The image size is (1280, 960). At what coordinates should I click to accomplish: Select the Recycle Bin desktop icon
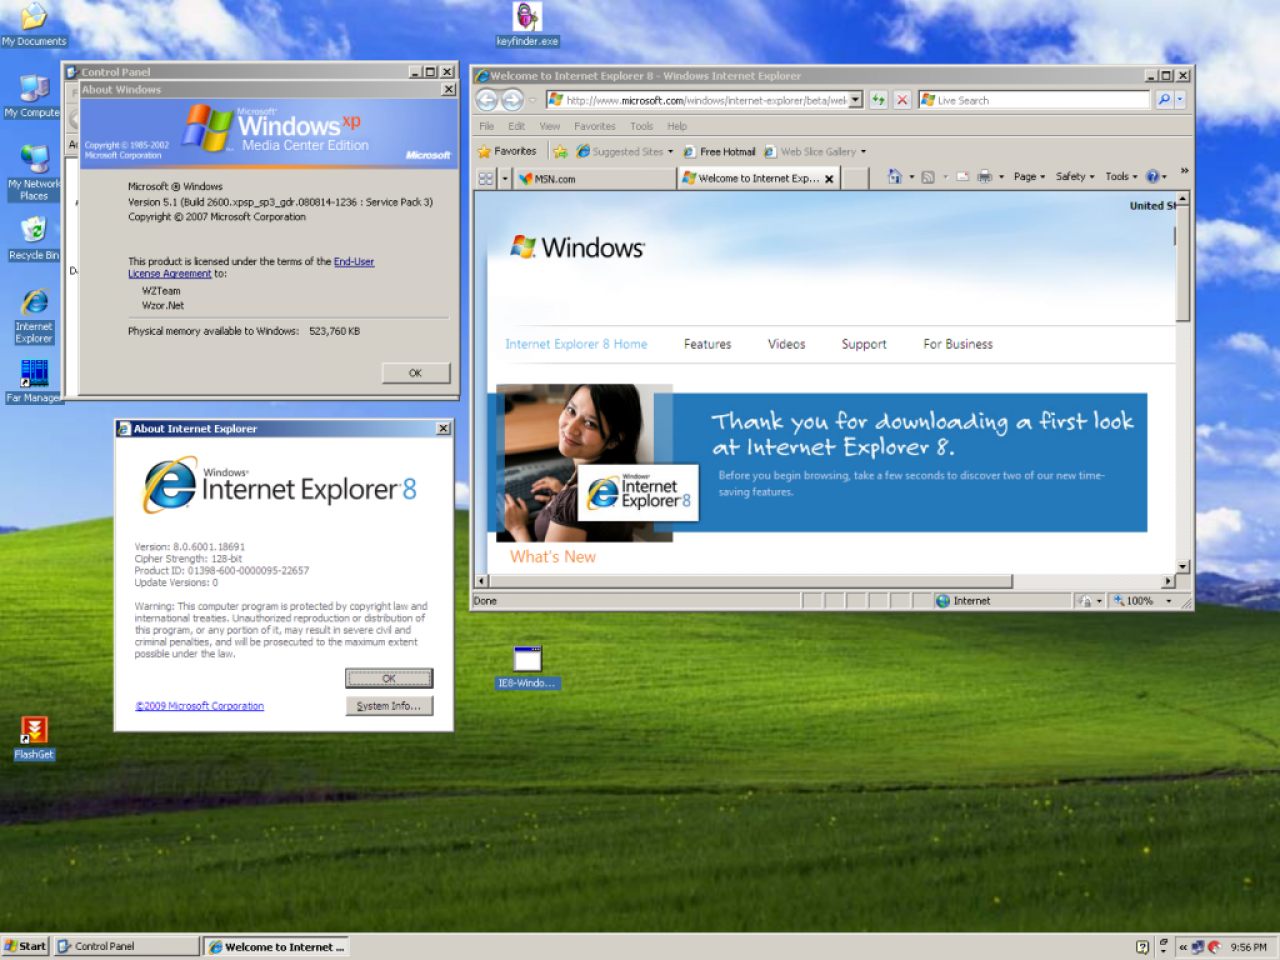tap(33, 238)
